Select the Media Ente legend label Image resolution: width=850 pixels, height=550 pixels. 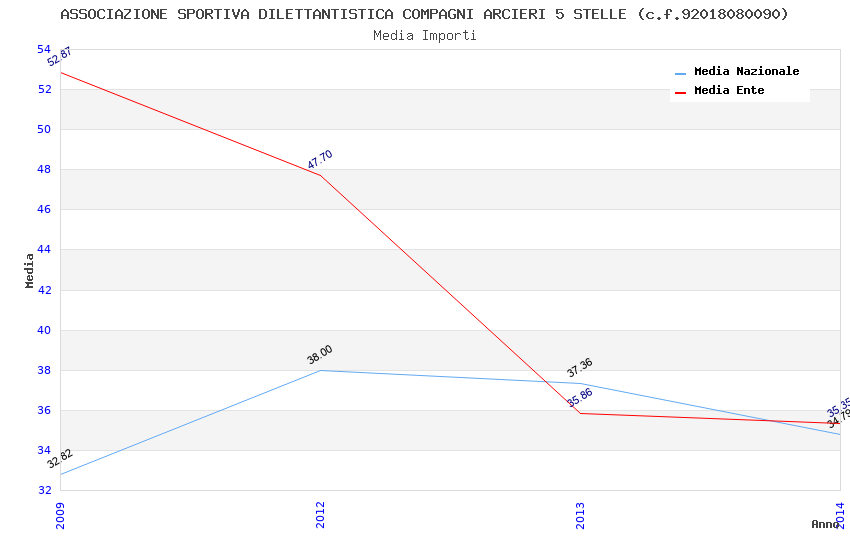tap(729, 91)
